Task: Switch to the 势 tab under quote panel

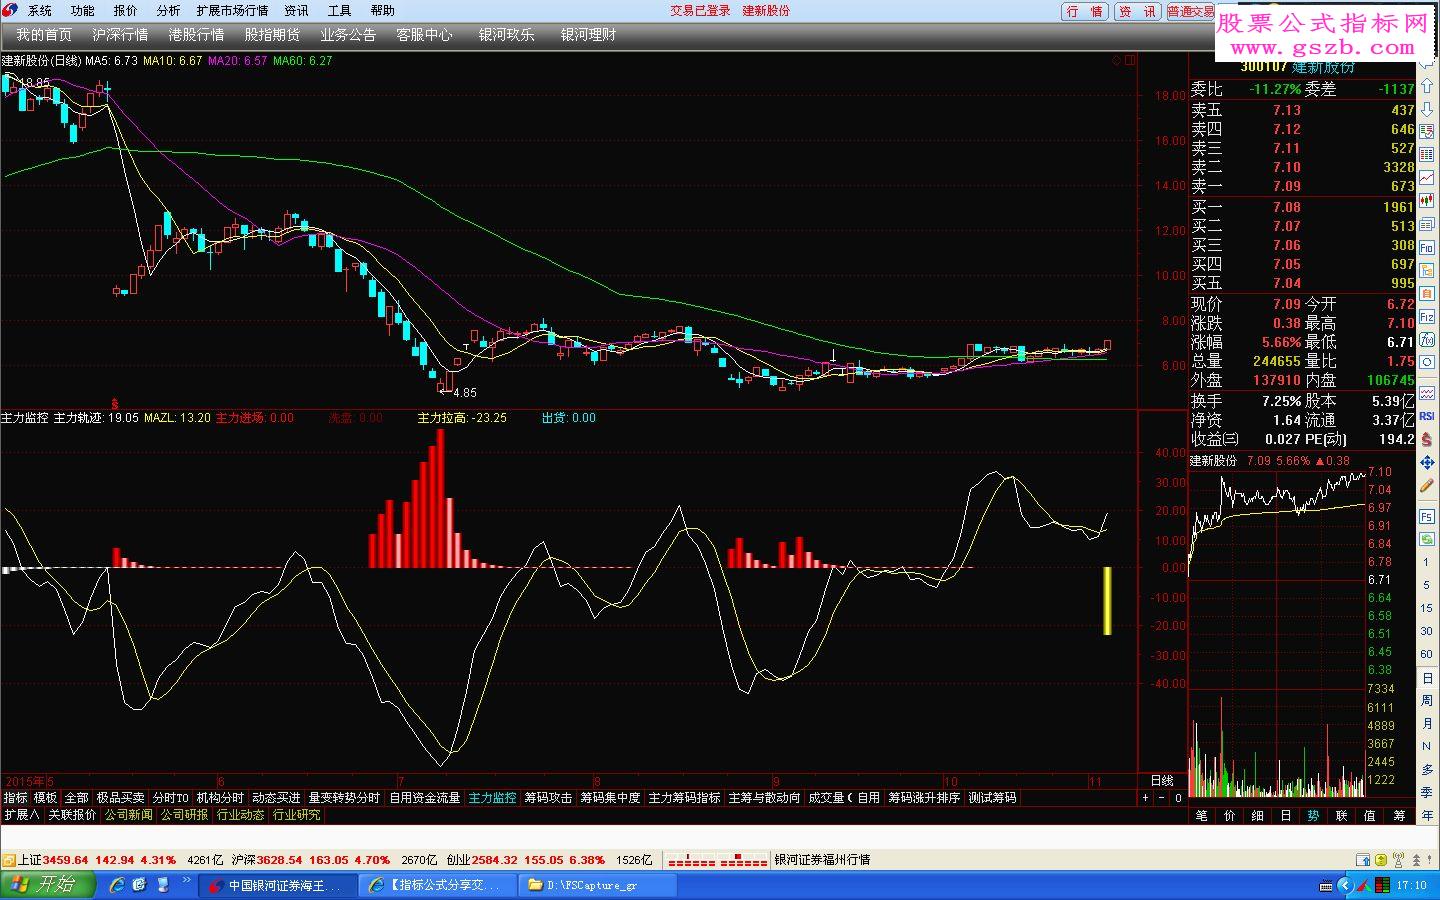Action: (x=1314, y=816)
